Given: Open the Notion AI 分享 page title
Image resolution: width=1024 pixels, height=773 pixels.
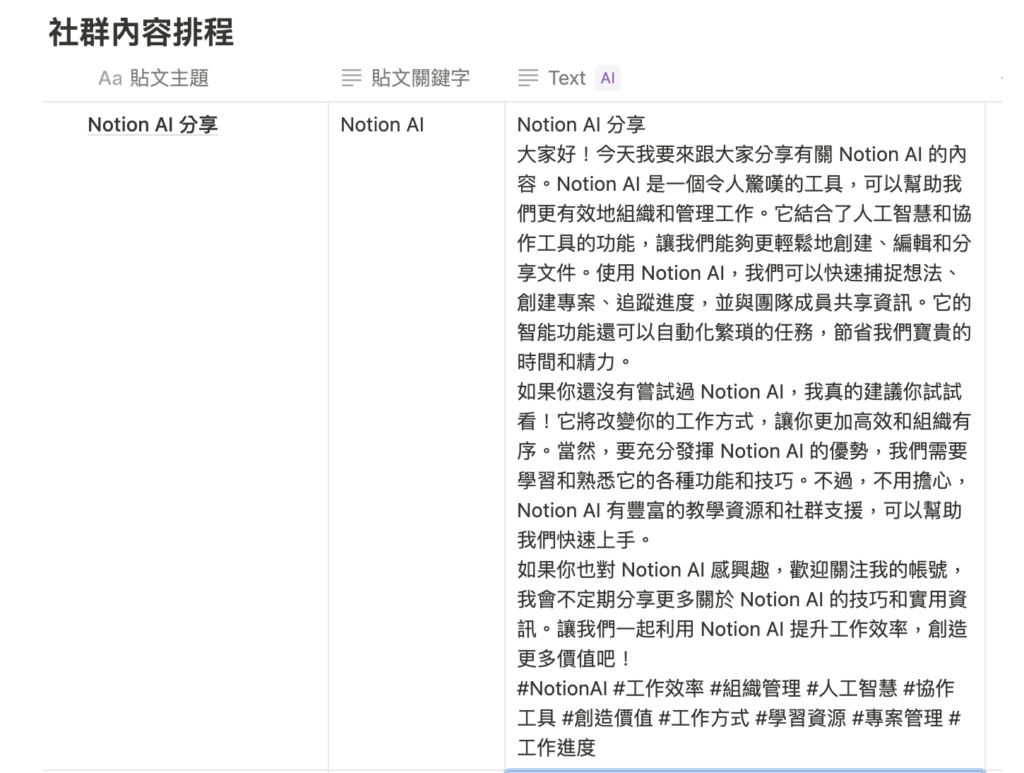Looking at the screenshot, I should pos(153,124).
